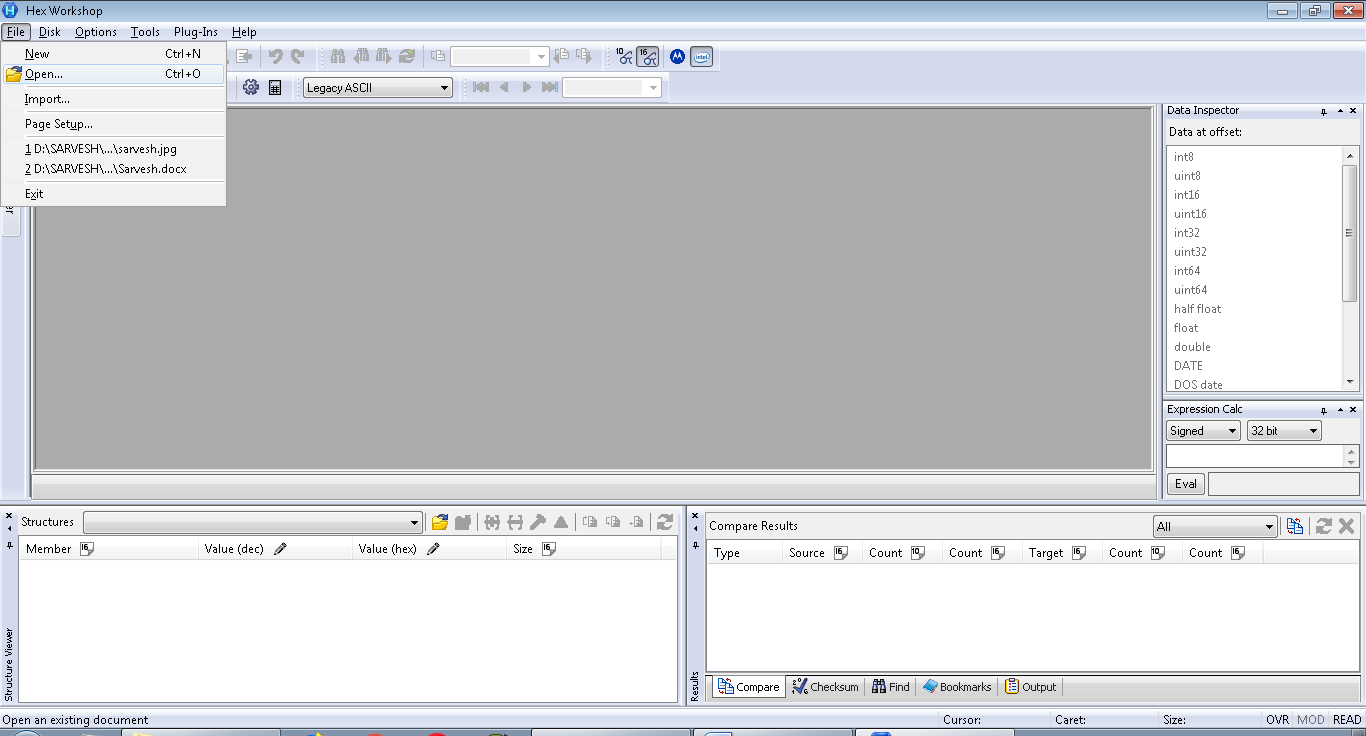Toggle decimal offset display (10 glasses)
This screenshot has height=736, width=1366.
click(x=624, y=57)
